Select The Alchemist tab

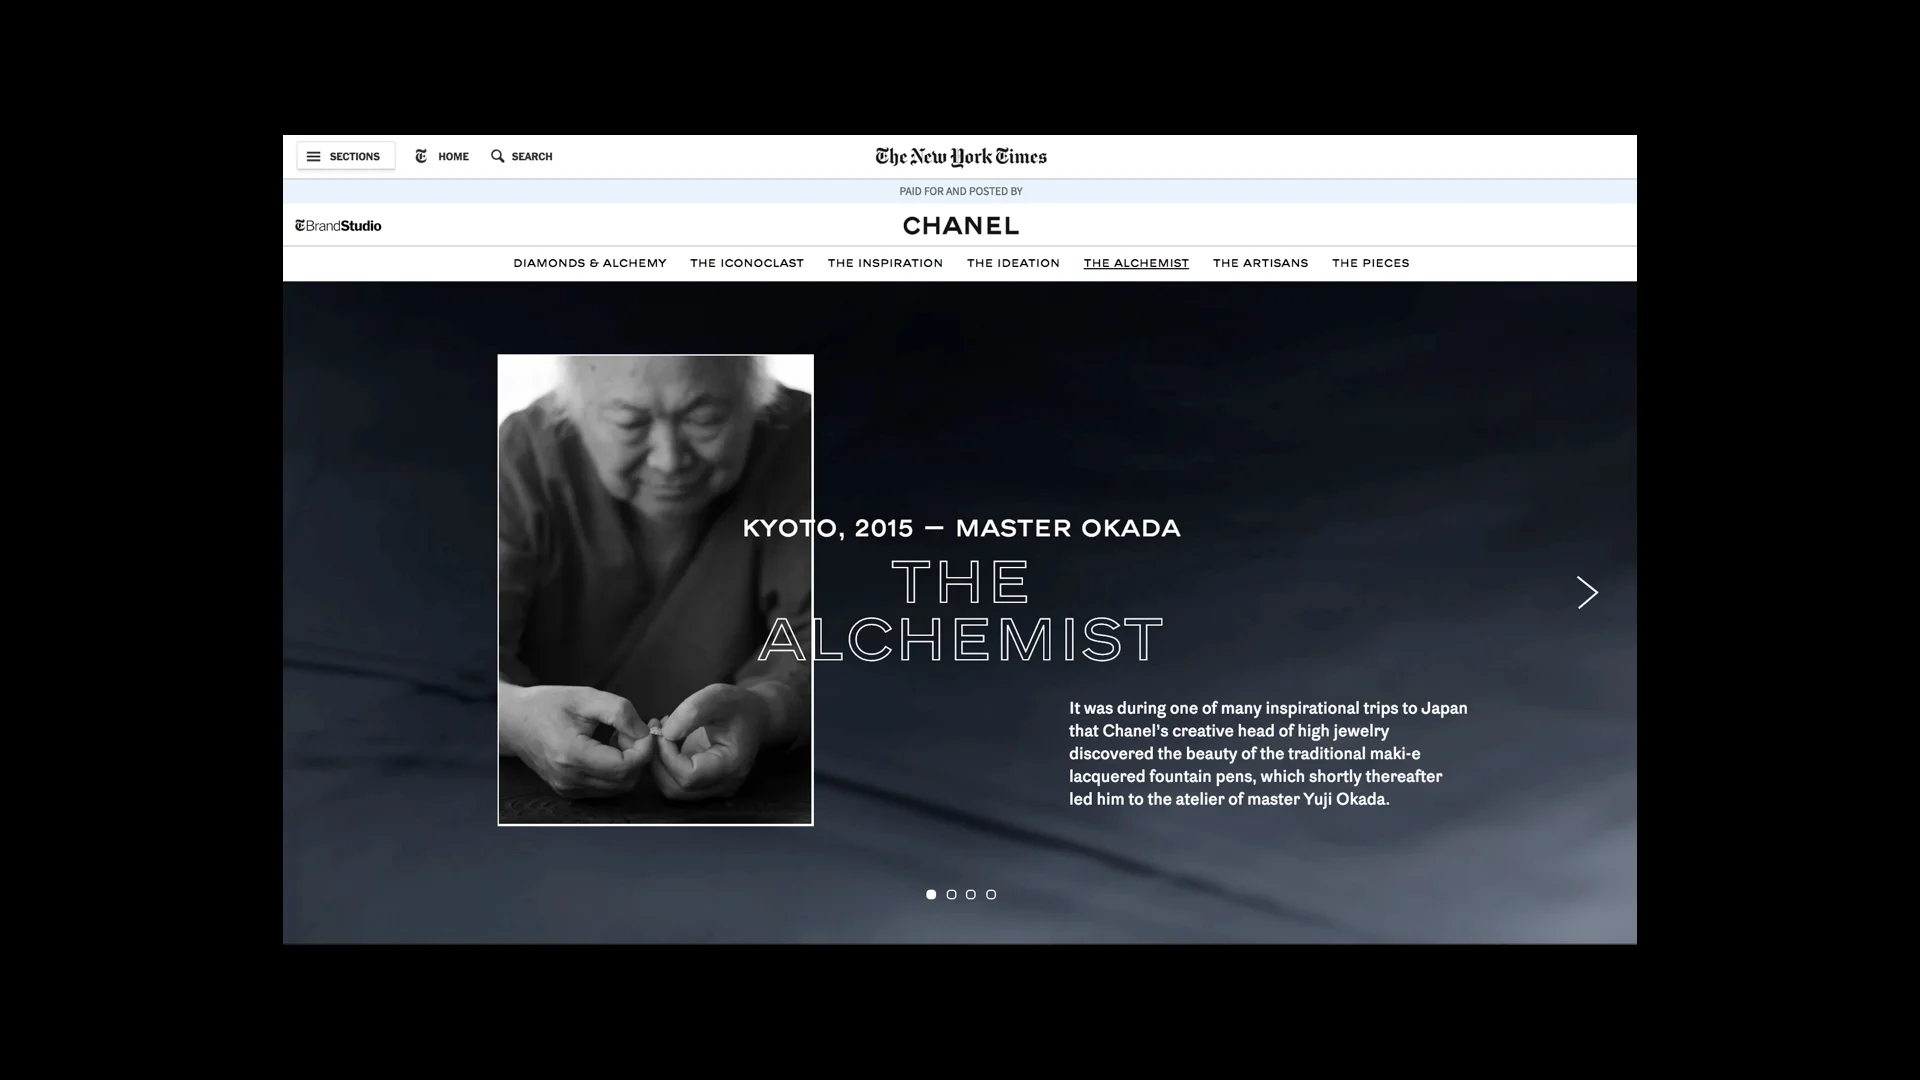click(x=1136, y=263)
